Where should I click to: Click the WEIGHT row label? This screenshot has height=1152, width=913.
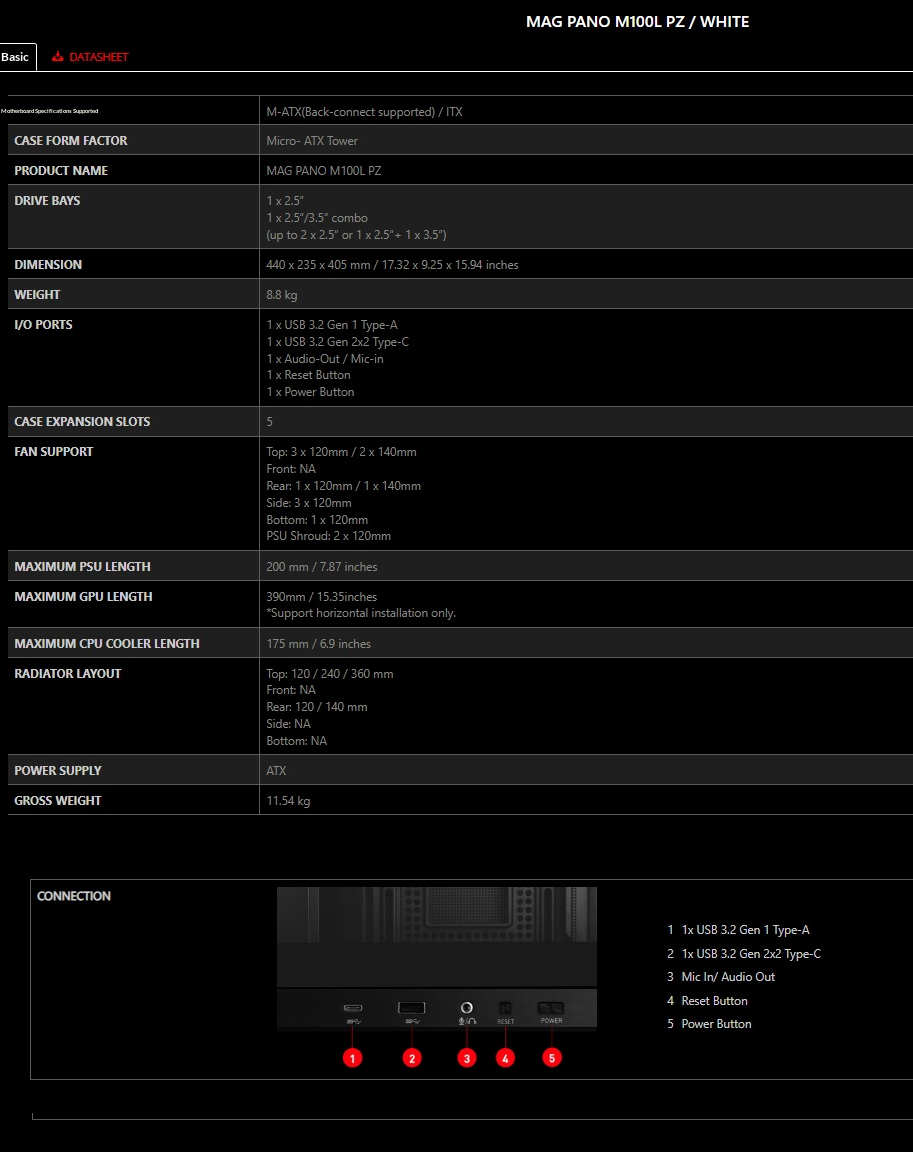tap(37, 295)
